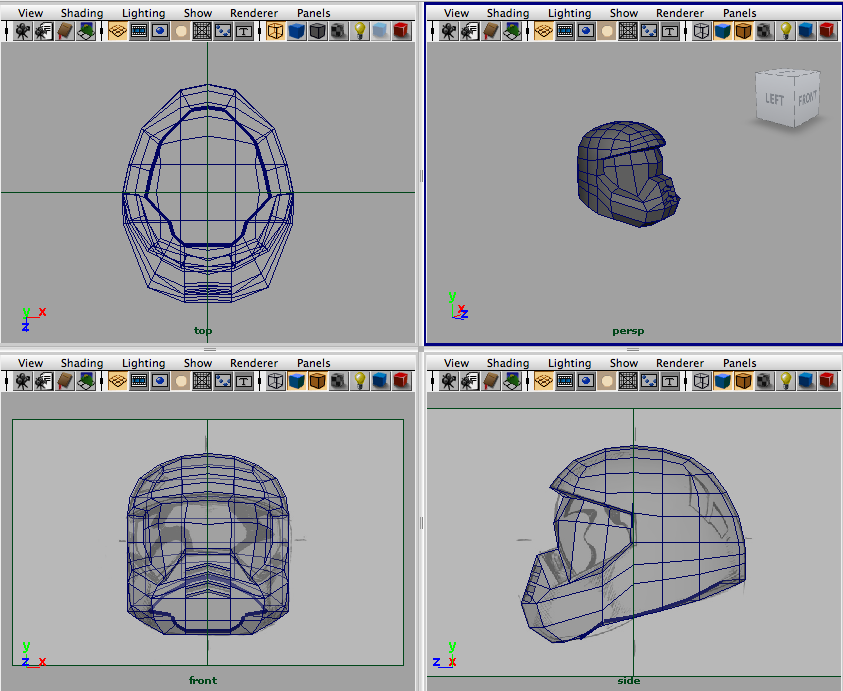Click Camera Attributes icon in persp panel
The height and width of the screenshot is (691, 843).
tap(469, 31)
